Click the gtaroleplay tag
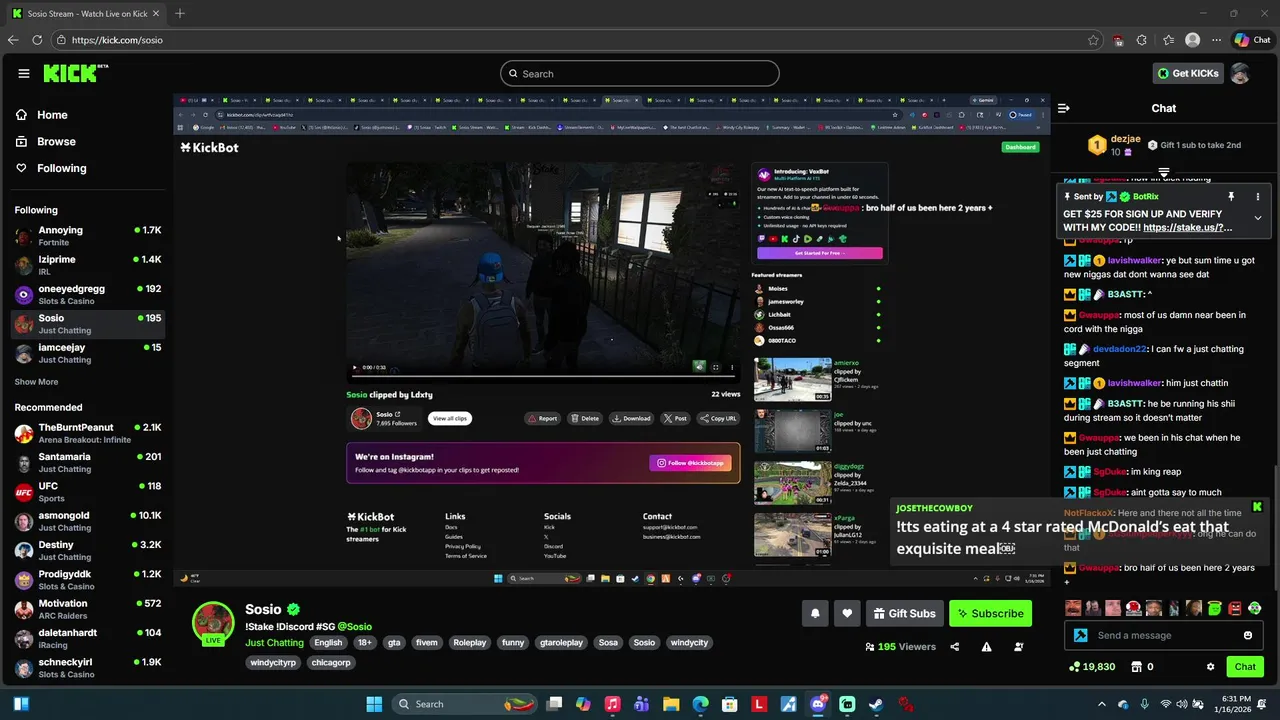 click(561, 643)
